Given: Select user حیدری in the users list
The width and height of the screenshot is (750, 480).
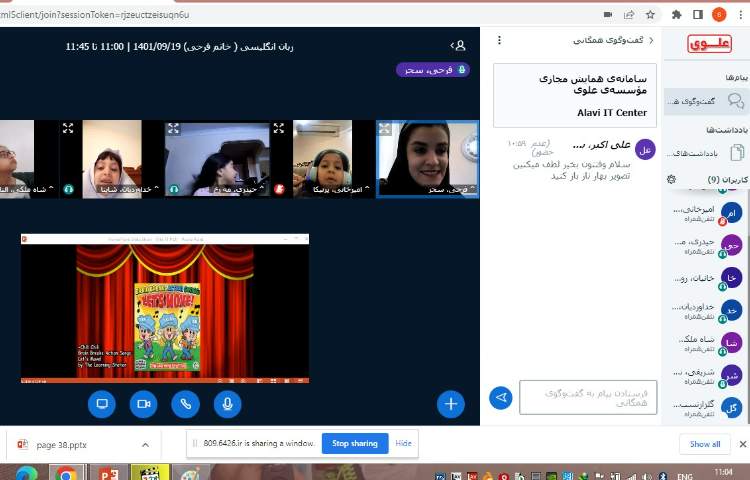Looking at the screenshot, I should coord(706,246).
